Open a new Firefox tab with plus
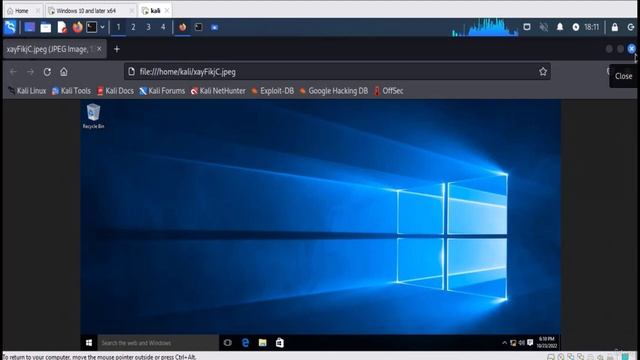 point(117,49)
